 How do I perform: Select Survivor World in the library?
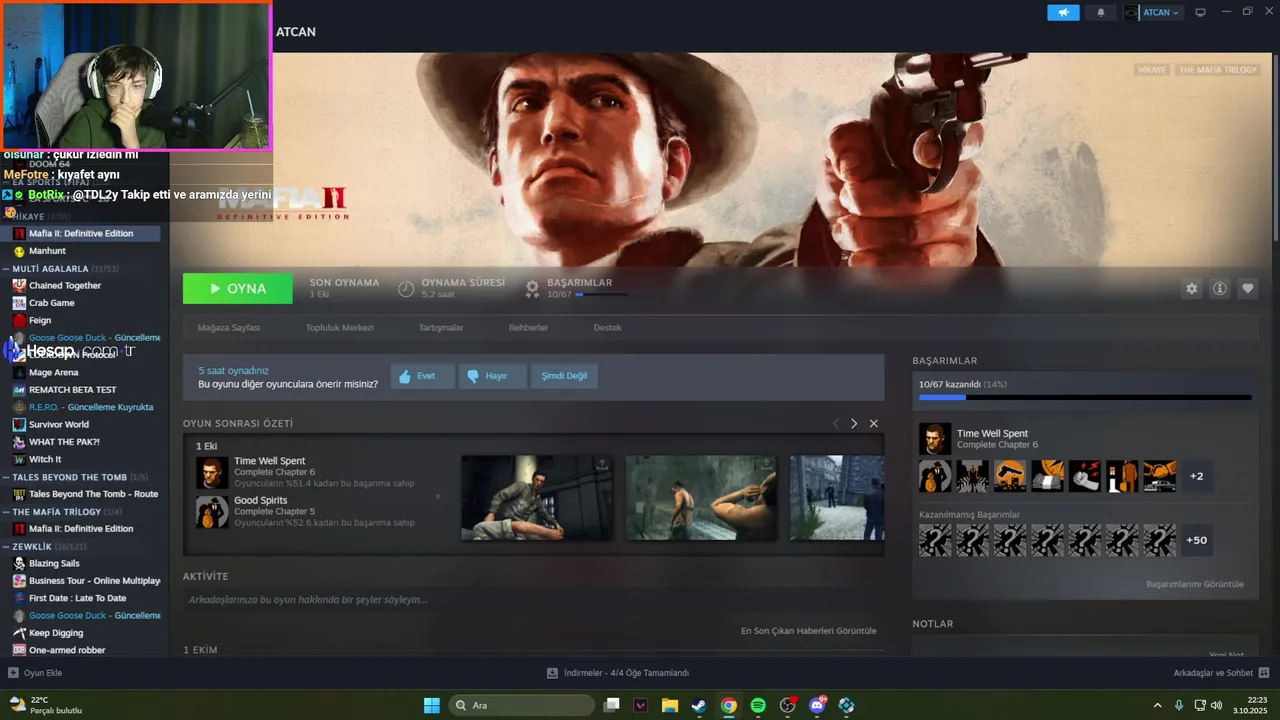59,424
